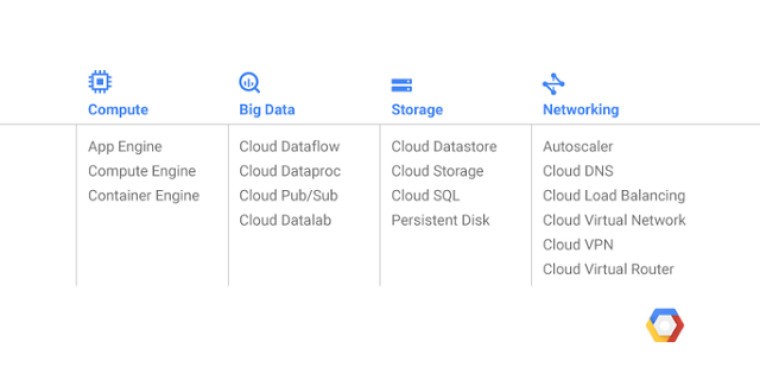Viewport: 760px width, 380px height.
Task: Open Cloud VPN entry
Action: [578, 245]
